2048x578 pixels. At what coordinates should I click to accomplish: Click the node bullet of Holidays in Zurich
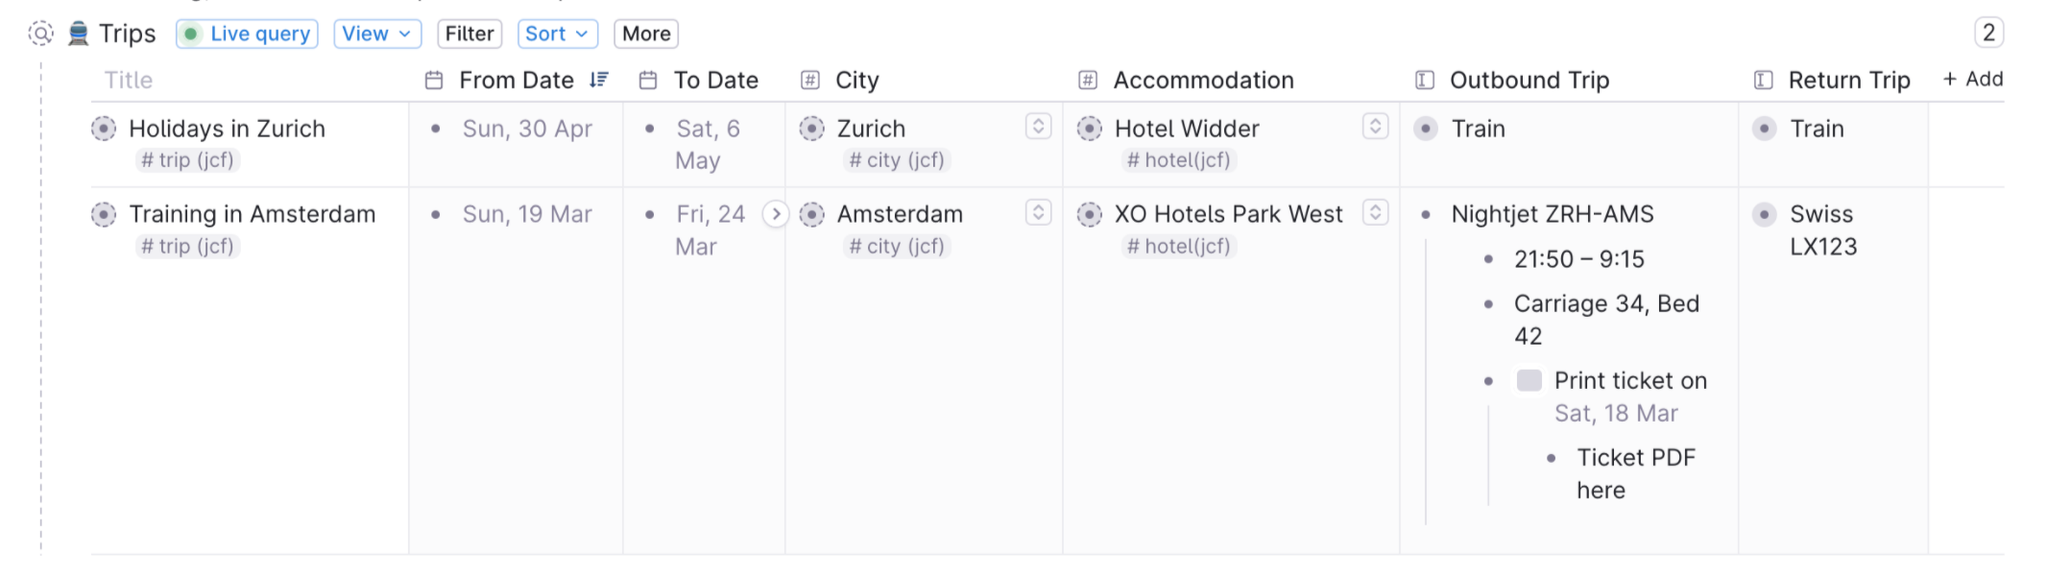(x=104, y=129)
